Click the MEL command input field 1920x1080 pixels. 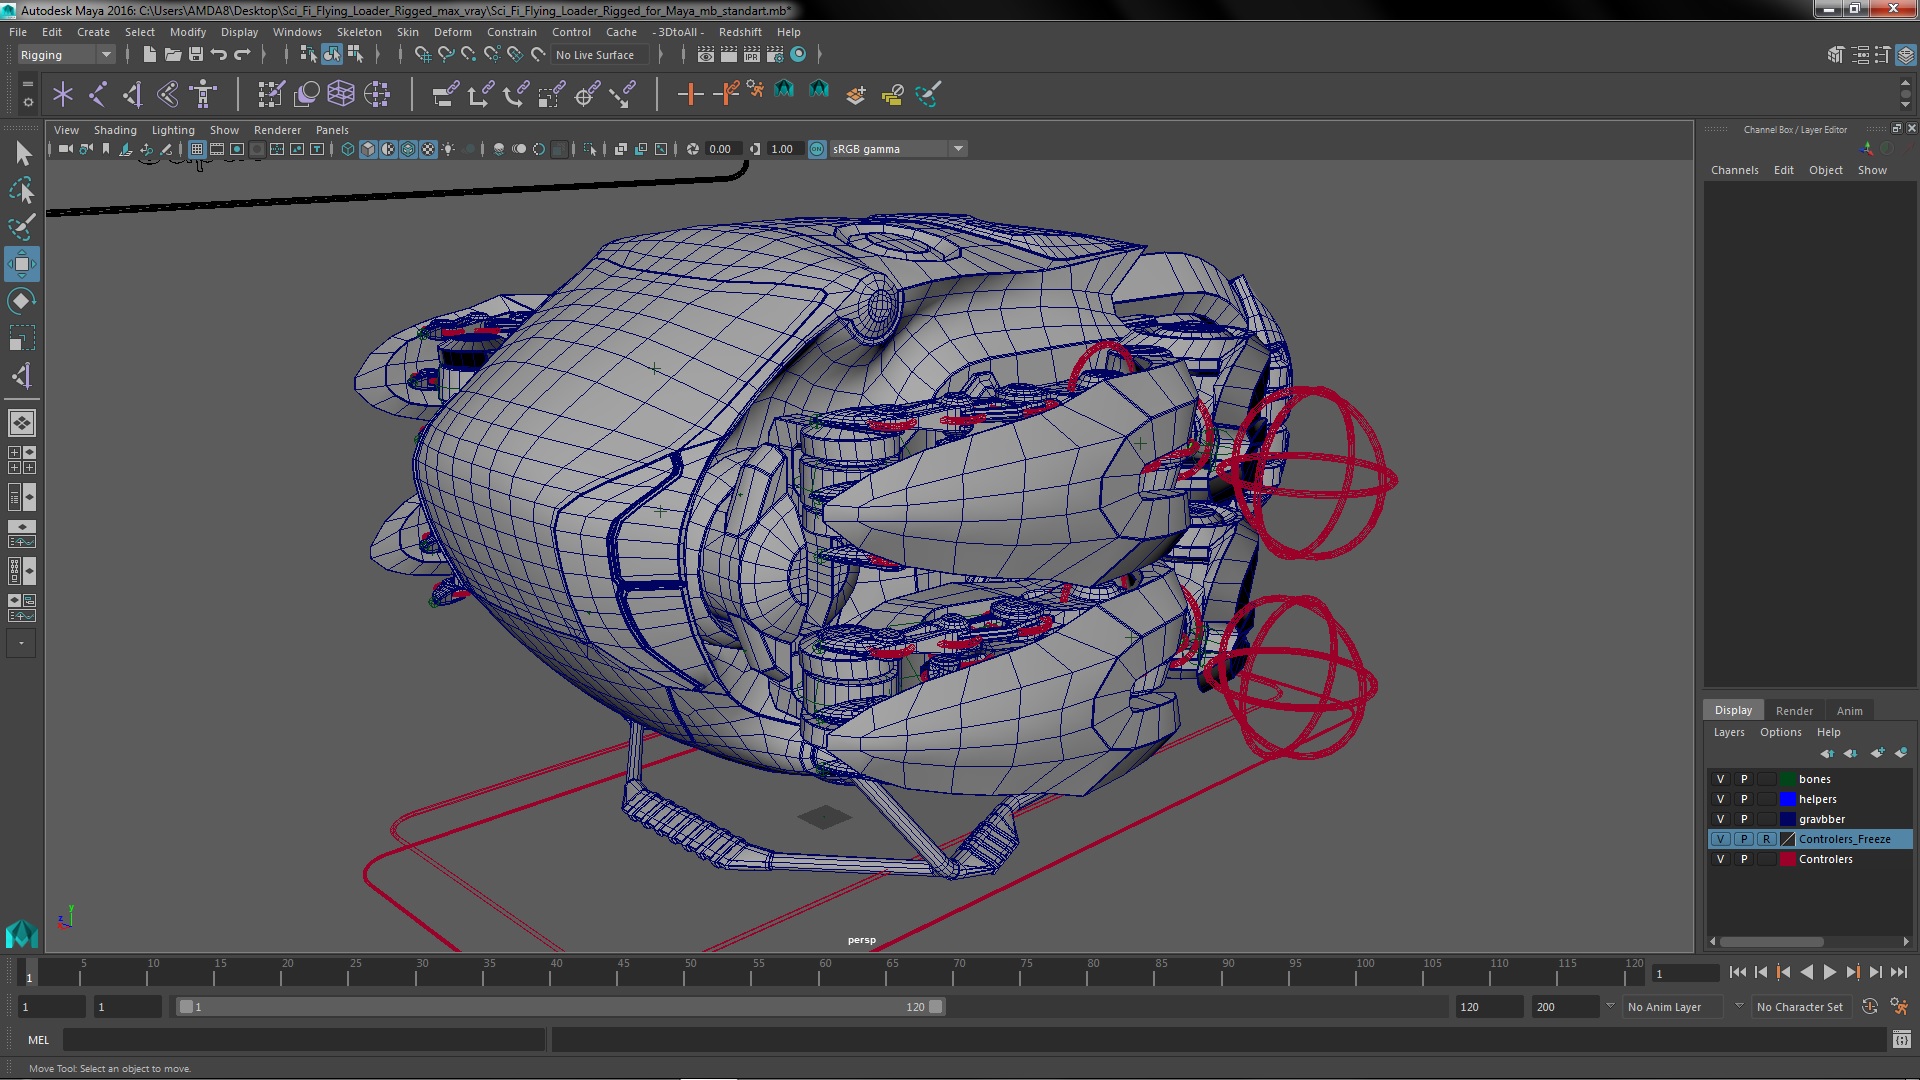pyautogui.click(x=304, y=1040)
